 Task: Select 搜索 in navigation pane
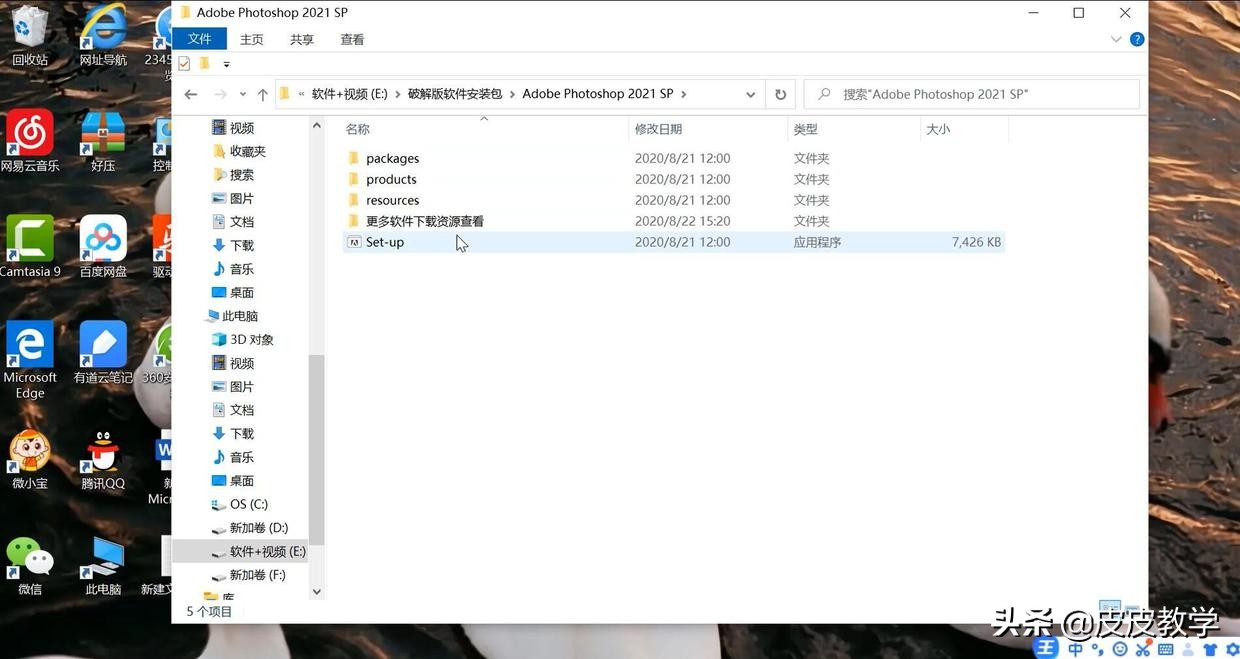[241, 175]
